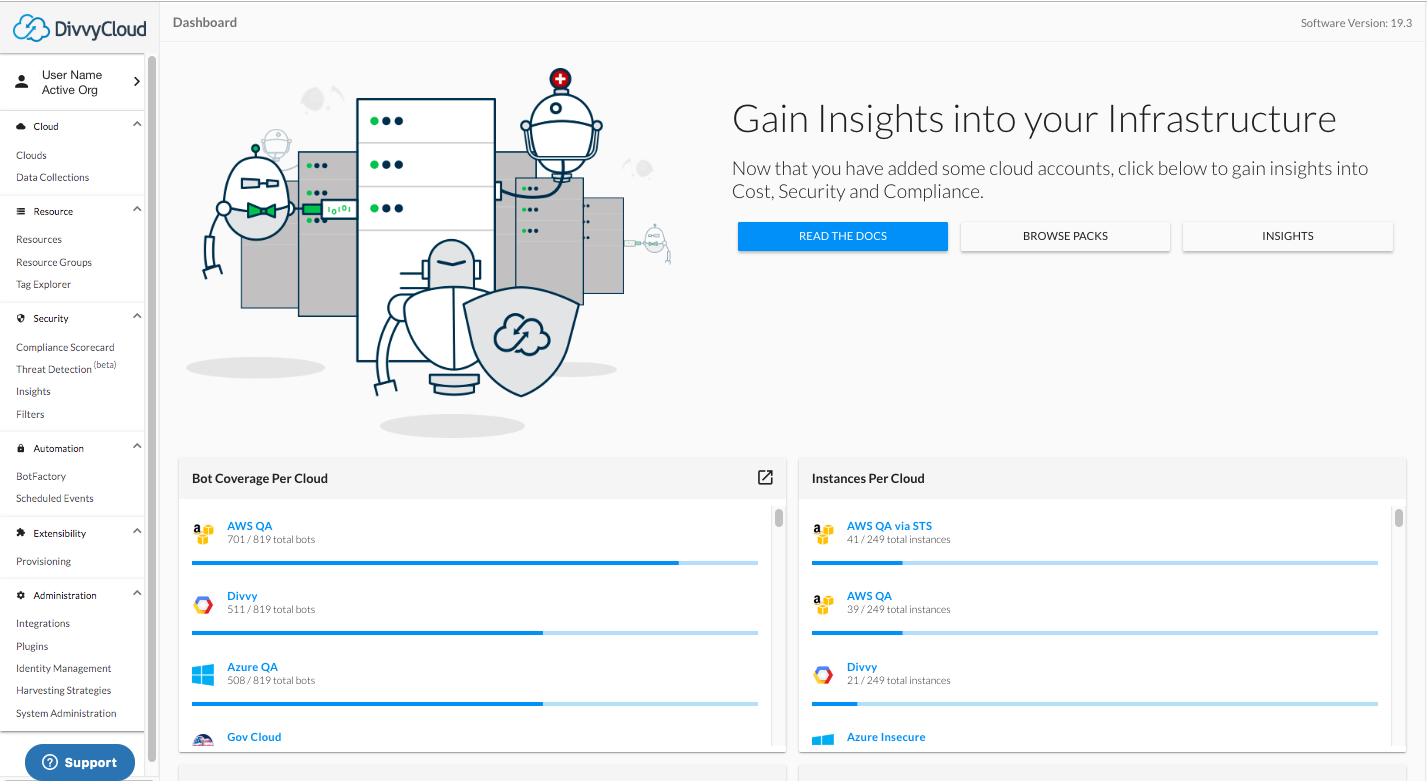Click the Gov Cloud flag icon

[x=203, y=741]
